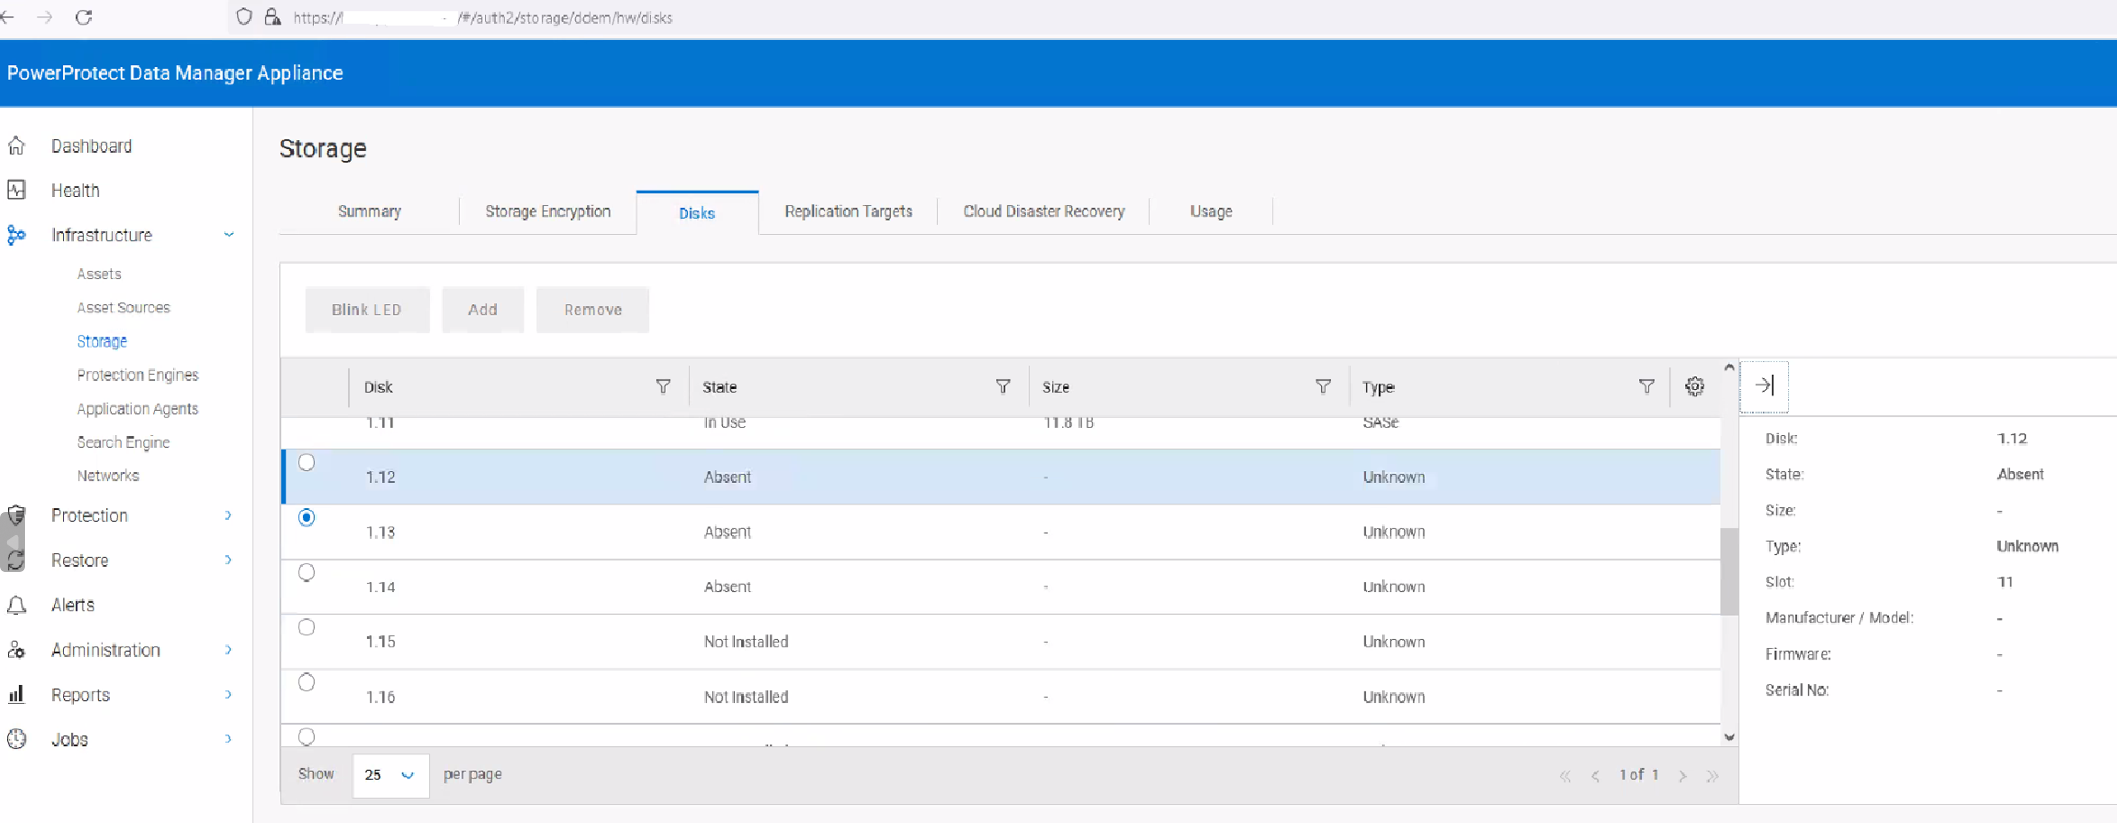The height and width of the screenshot is (823, 2117).
Task: Click the Blink LED button
Action: tap(366, 310)
